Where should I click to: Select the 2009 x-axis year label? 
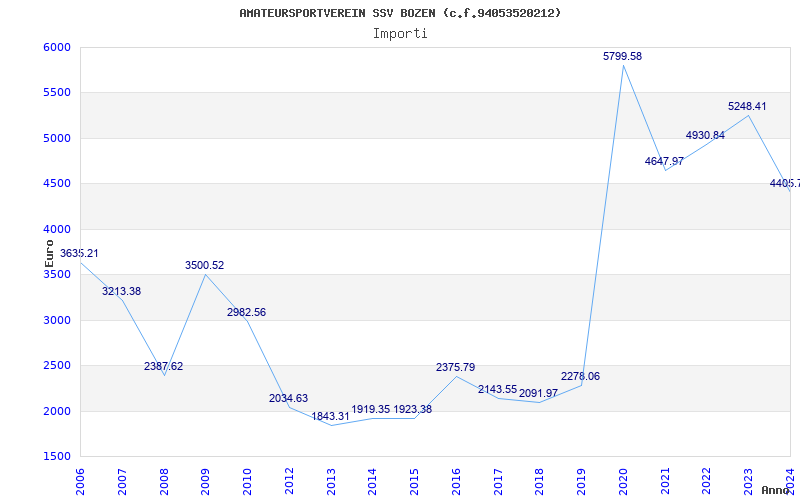[x=205, y=481]
